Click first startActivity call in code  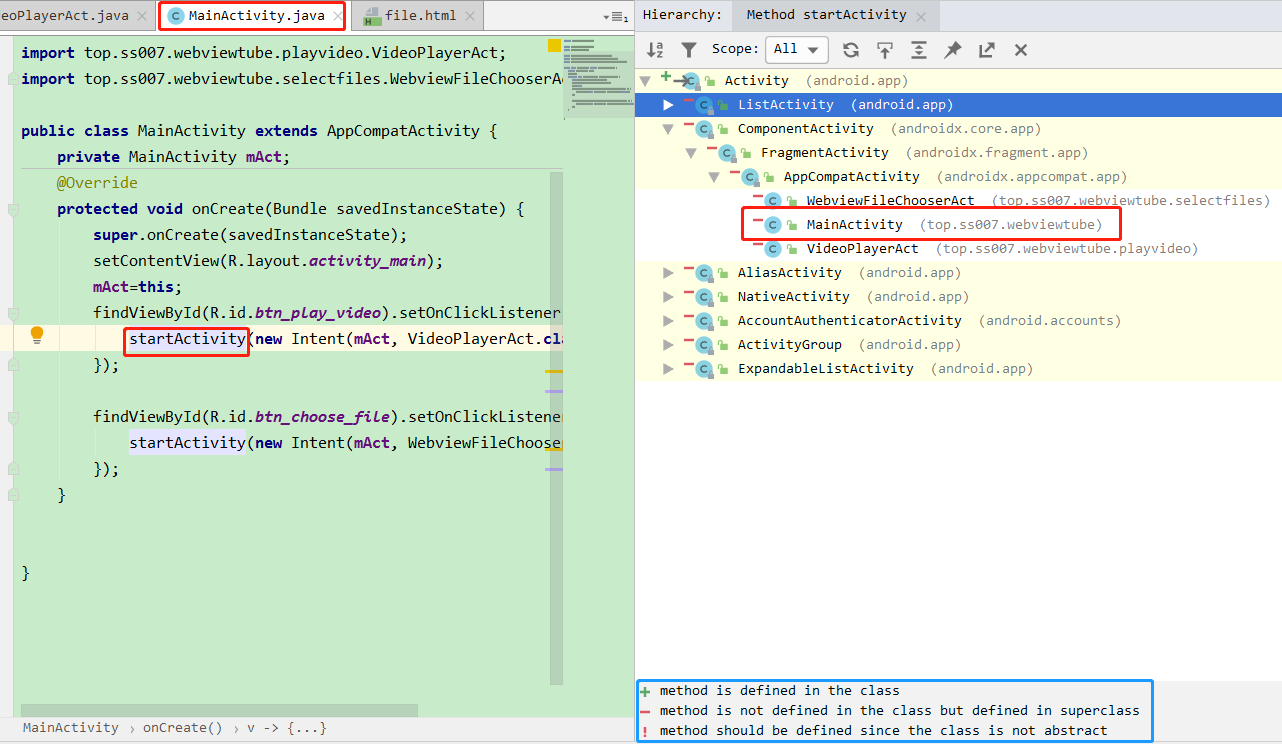[187, 339]
